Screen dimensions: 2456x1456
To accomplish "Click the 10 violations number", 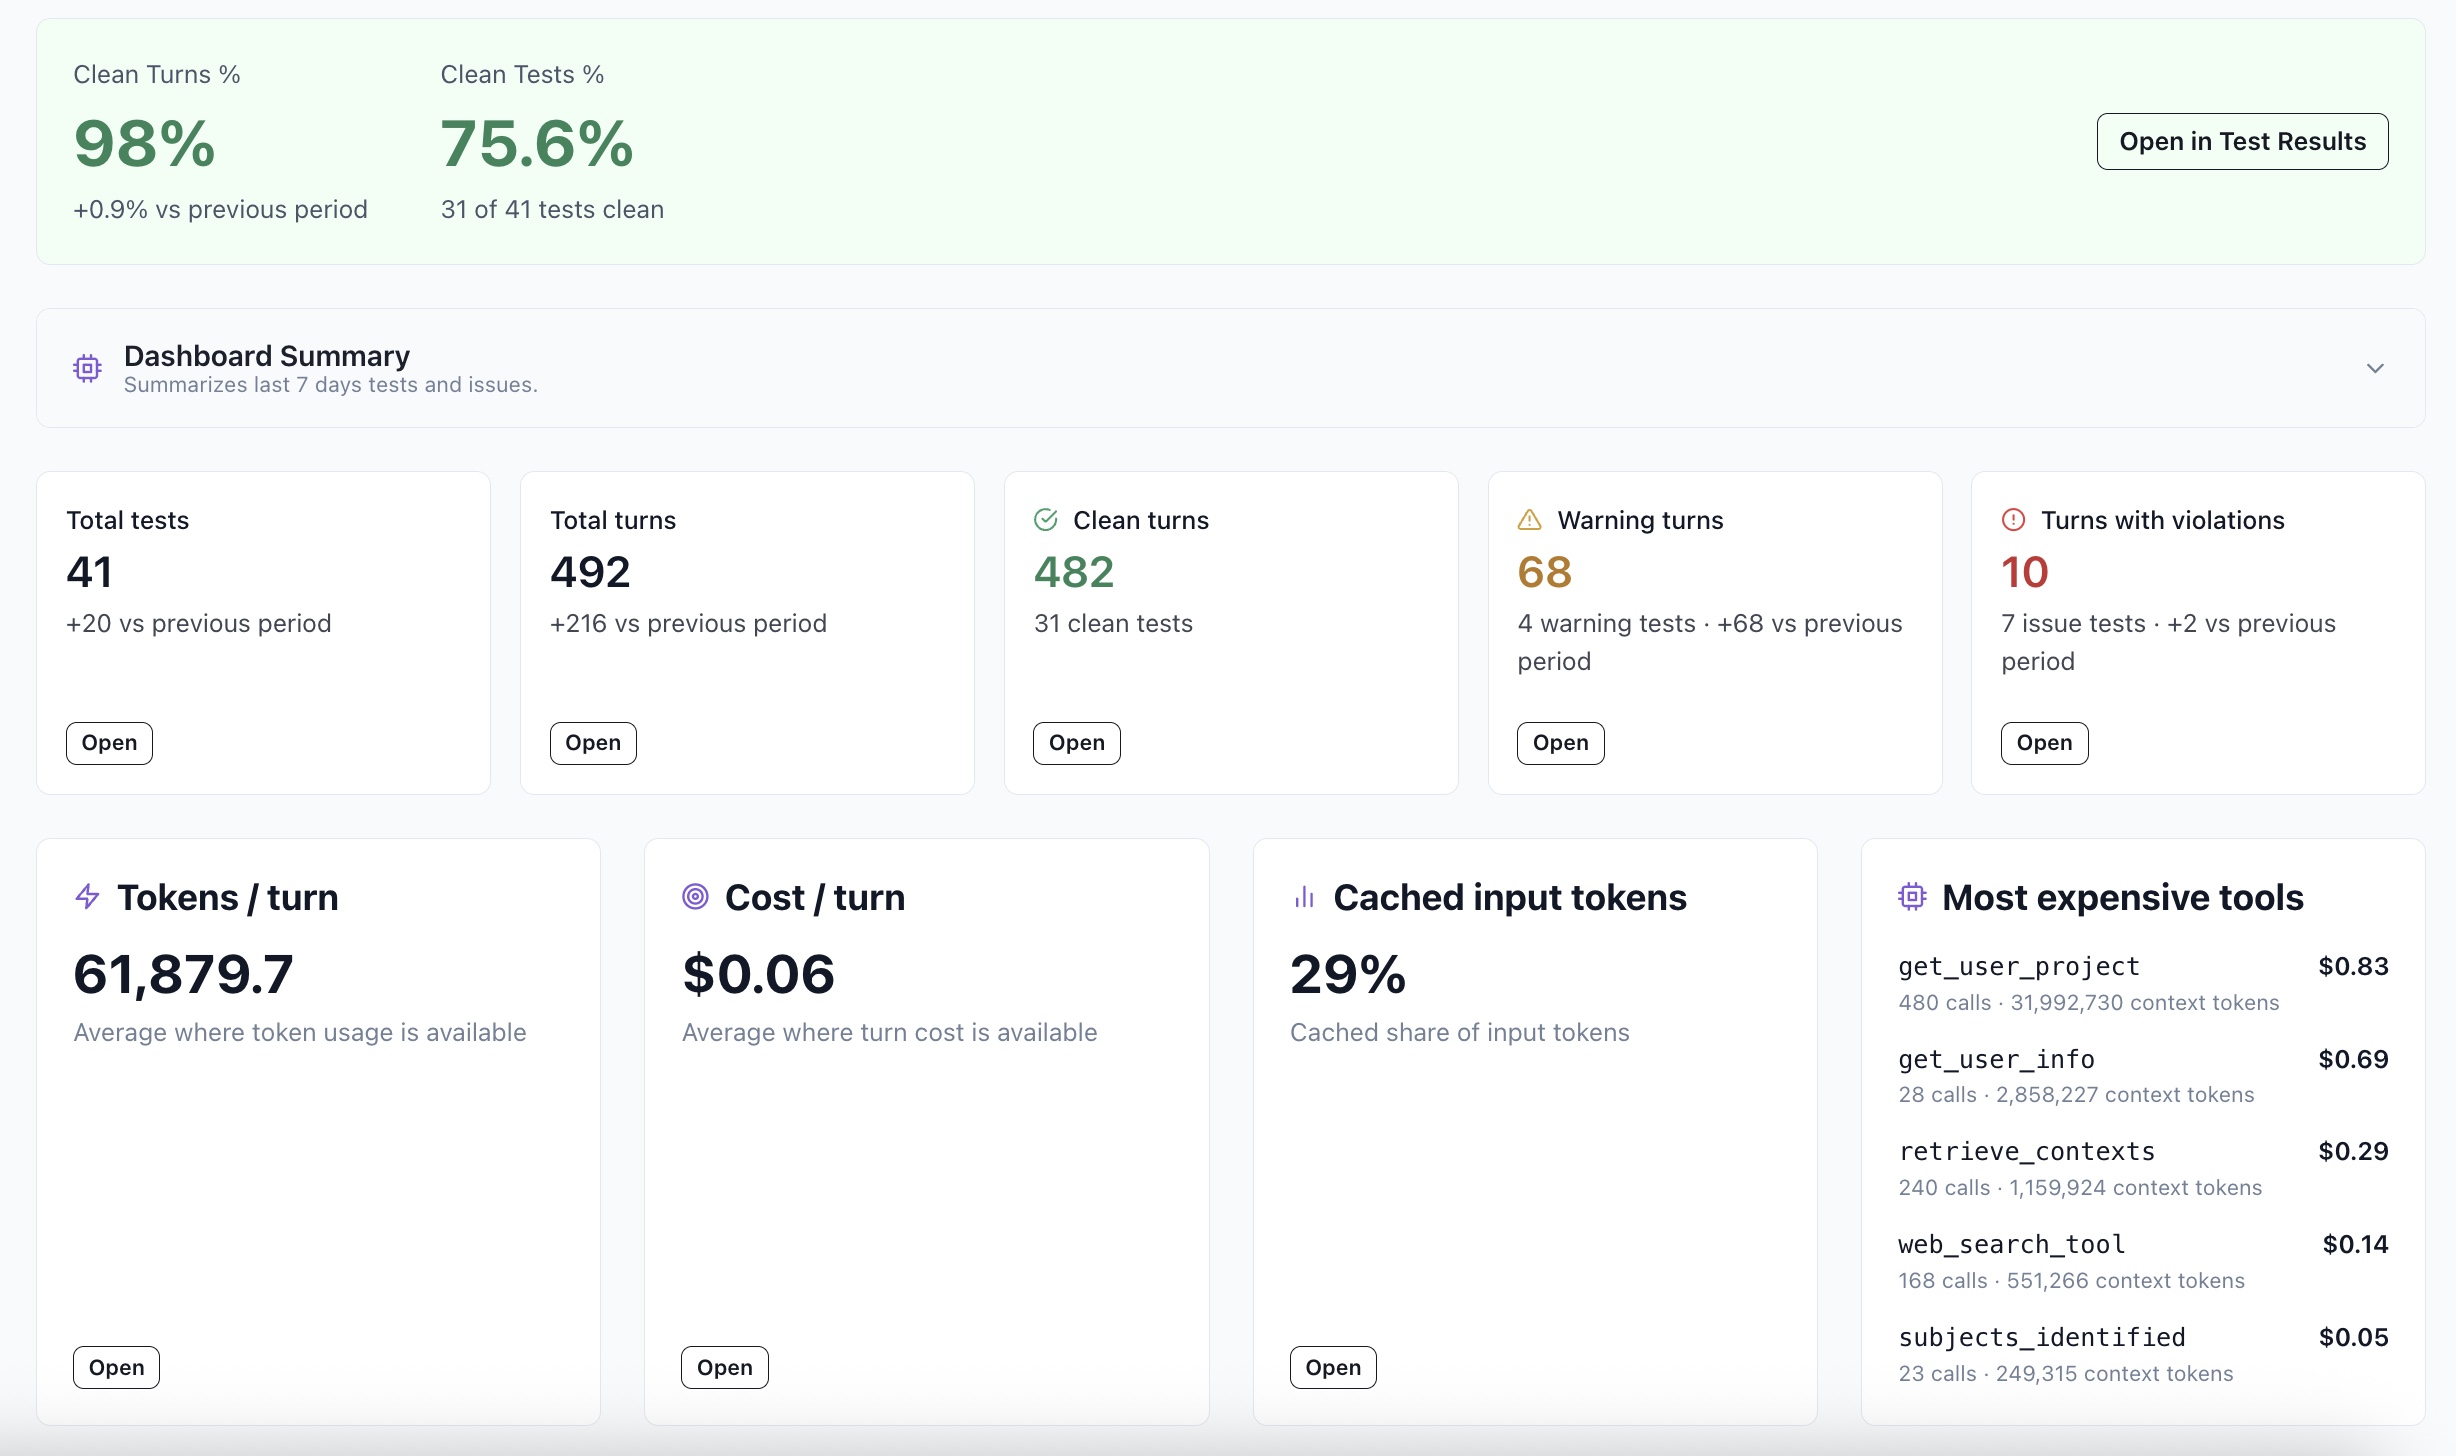I will point(2025,572).
